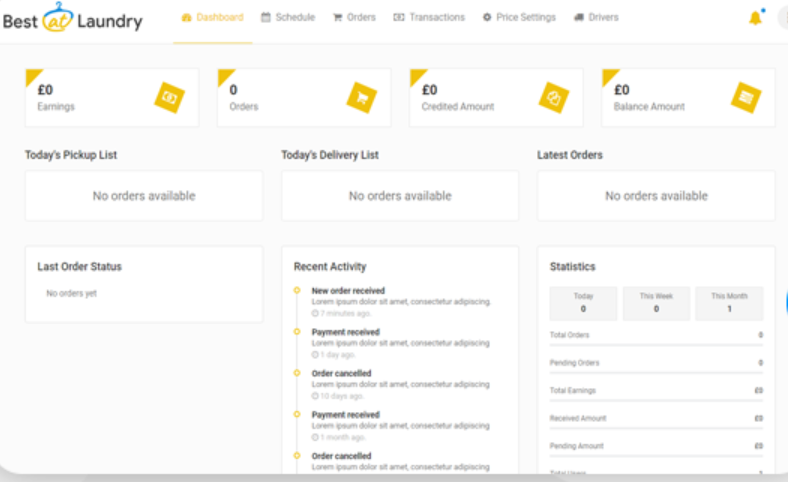This screenshot has height=482, width=788.
Task: Click the Today's Pickup List heading
Action: tap(71, 155)
